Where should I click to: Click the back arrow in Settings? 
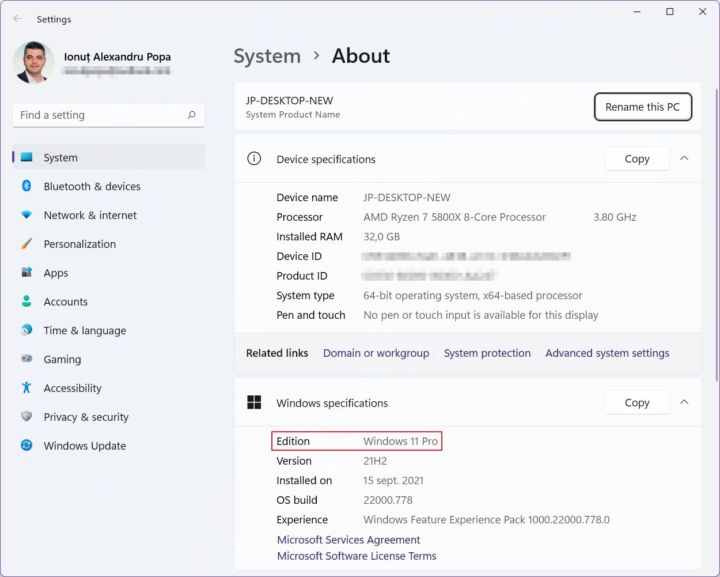pos(17,19)
